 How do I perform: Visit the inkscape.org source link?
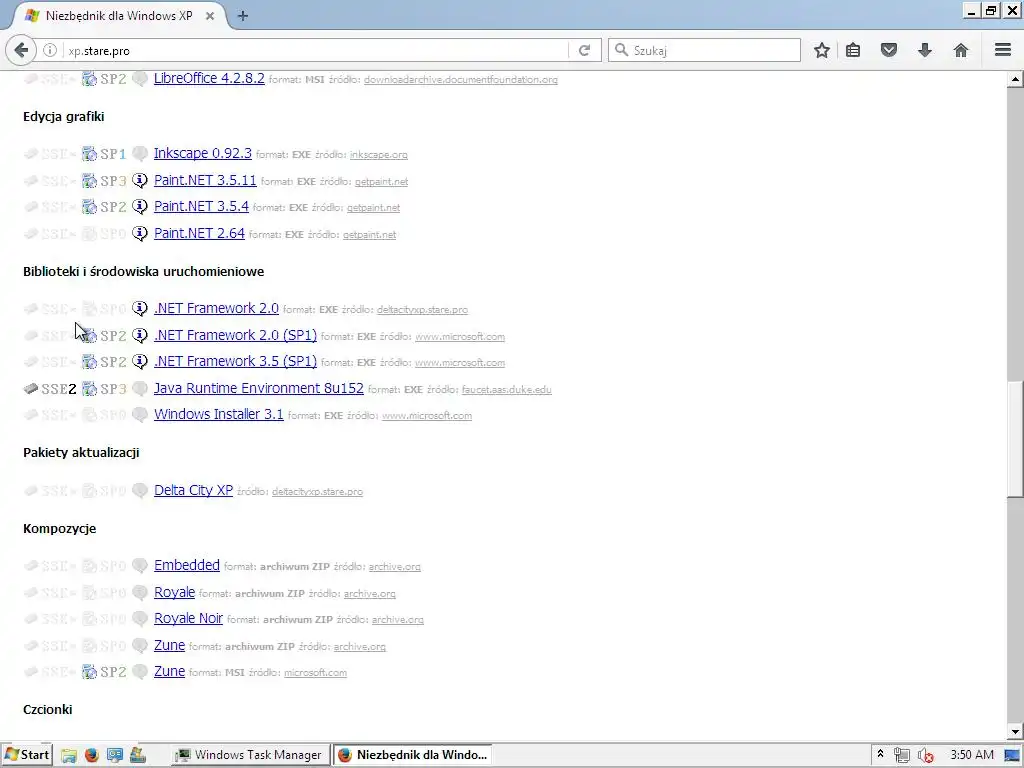pos(379,155)
